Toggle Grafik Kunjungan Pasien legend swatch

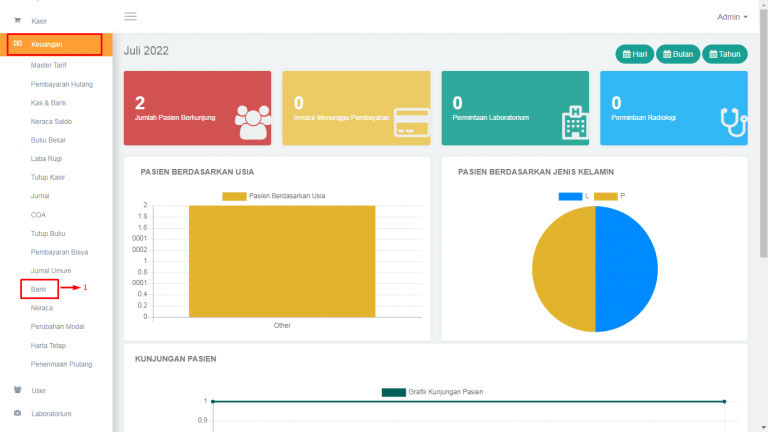394,392
